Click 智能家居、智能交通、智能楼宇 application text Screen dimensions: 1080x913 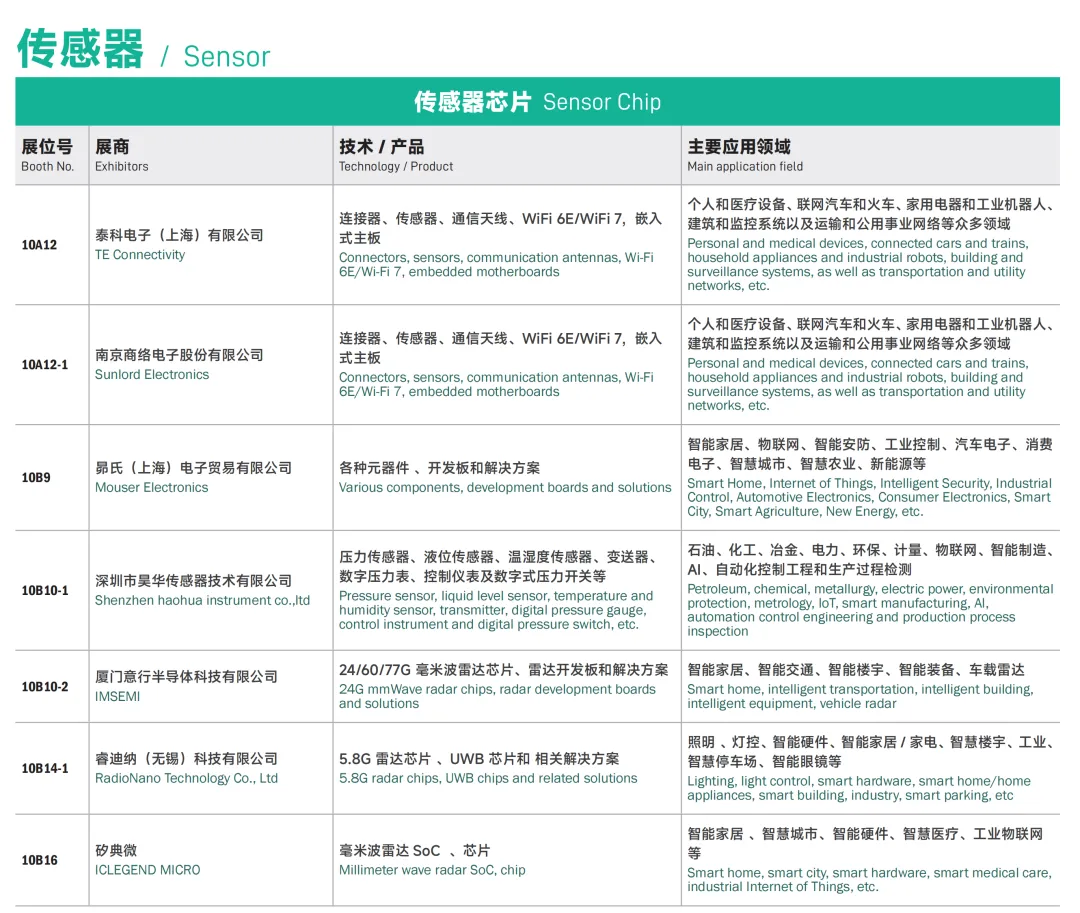tap(855, 670)
